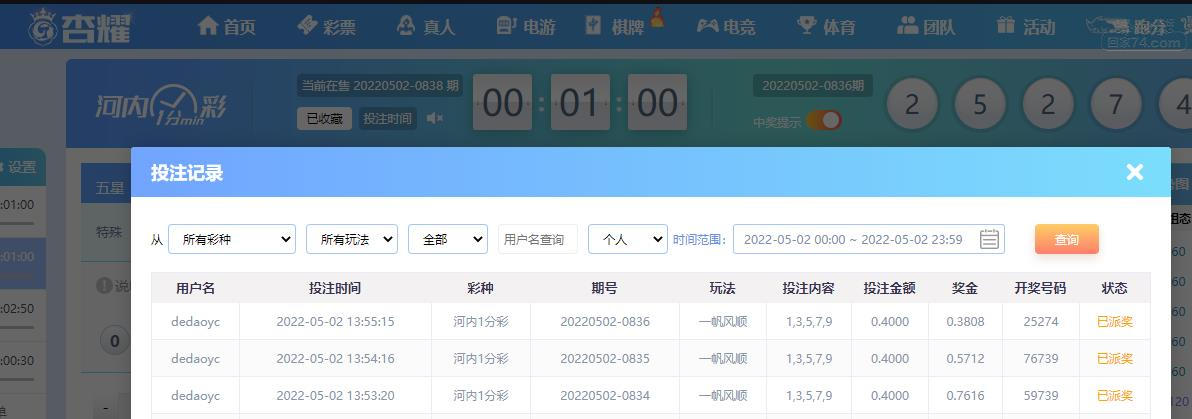Close the 投注记录 dialog
1192x419 pixels.
point(1134,172)
